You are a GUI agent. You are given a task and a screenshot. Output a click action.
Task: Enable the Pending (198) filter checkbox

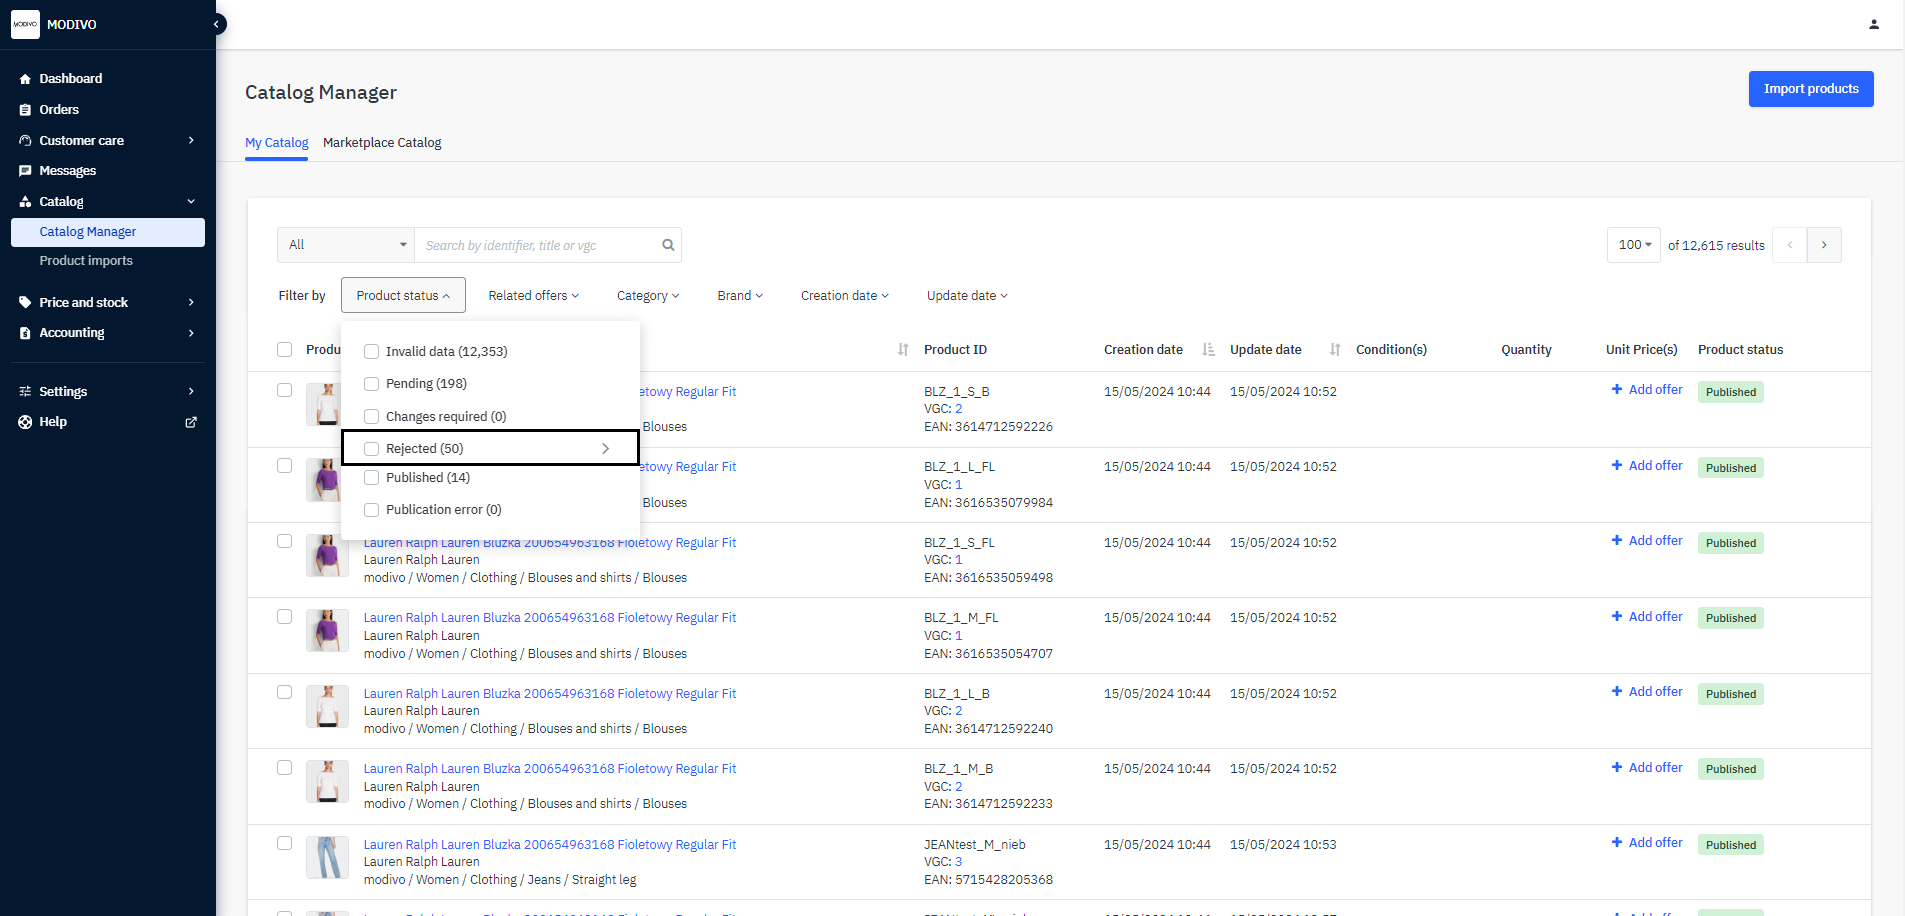click(x=372, y=384)
